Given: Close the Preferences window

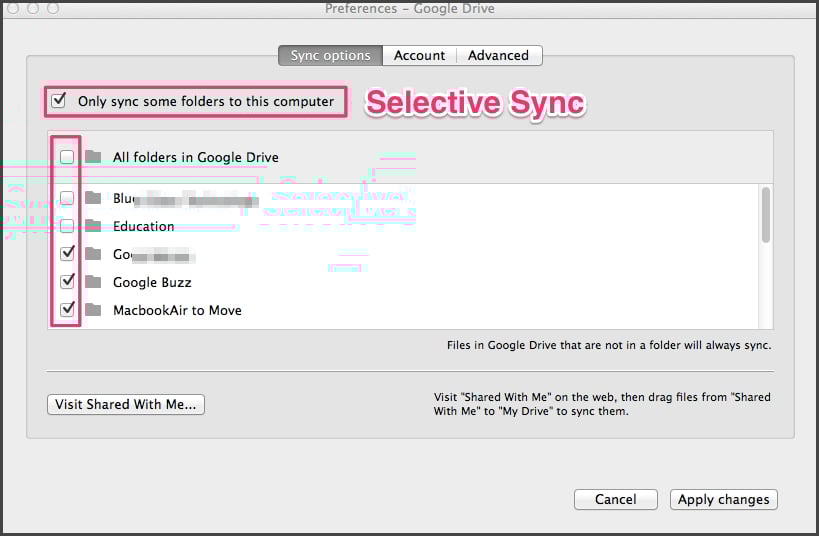Looking at the screenshot, I should [x=14, y=8].
